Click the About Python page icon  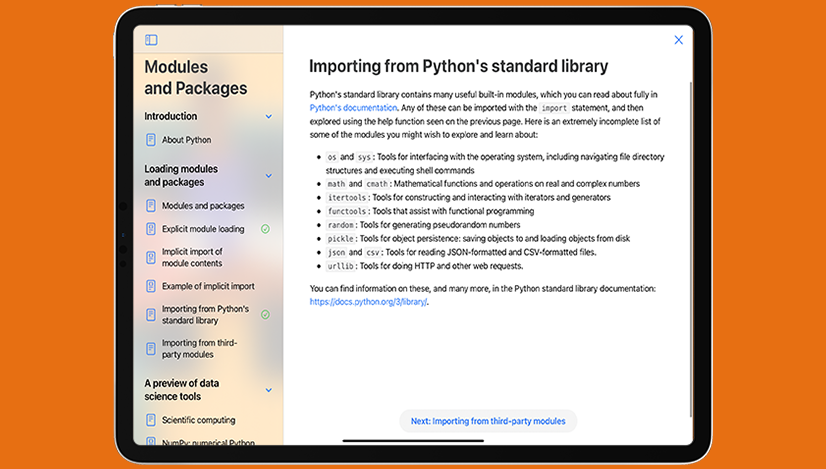(150, 140)
